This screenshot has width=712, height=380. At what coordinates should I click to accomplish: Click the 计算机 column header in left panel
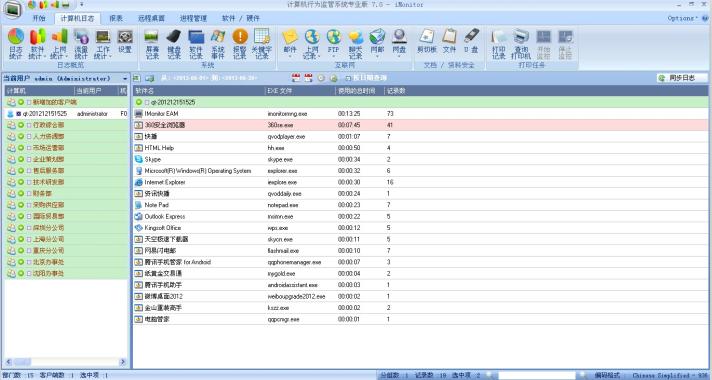pyautogui.click(x=40, y=91)
